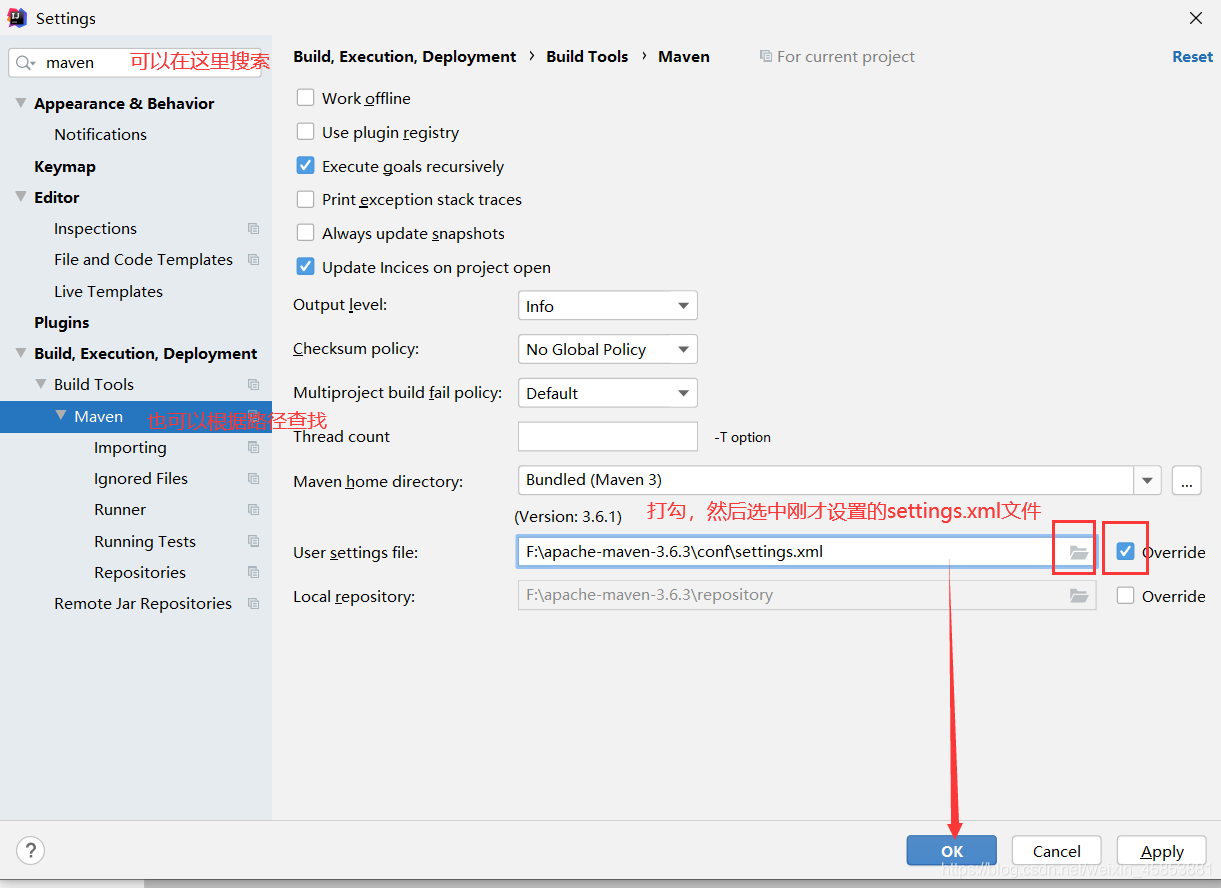
Task: Click the per-project icon next to Runner
Action: (253, 510)
